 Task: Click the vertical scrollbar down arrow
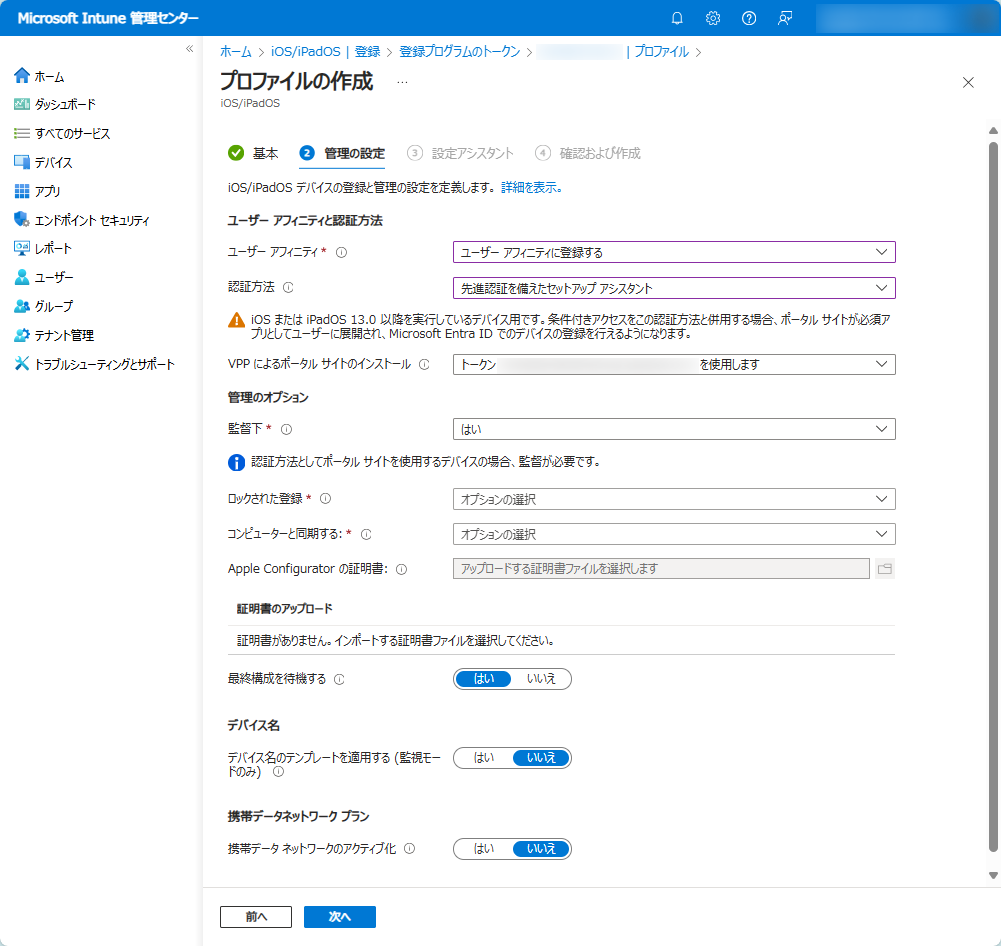(993, 876)
